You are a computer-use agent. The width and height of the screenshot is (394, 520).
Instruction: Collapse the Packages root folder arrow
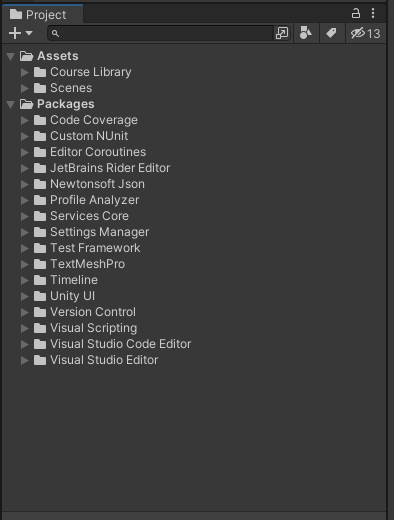coord(11,104)
